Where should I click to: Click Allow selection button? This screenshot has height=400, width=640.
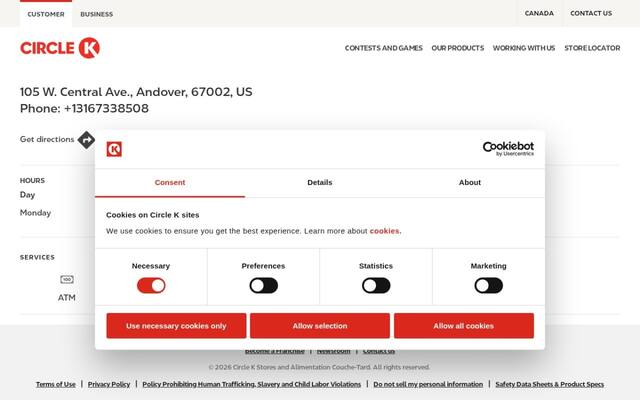click(320, 326)
